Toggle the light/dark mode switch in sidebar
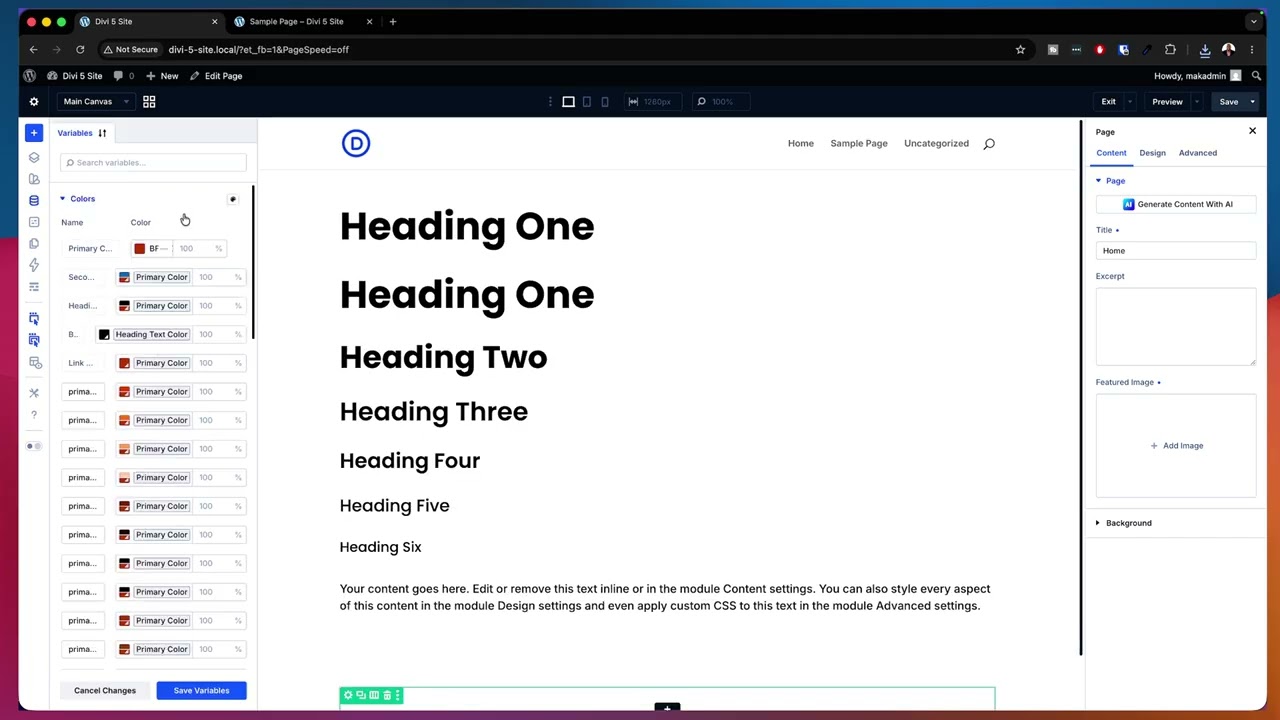The width and height of the screenshot is (1280, 720). (34, 446)
